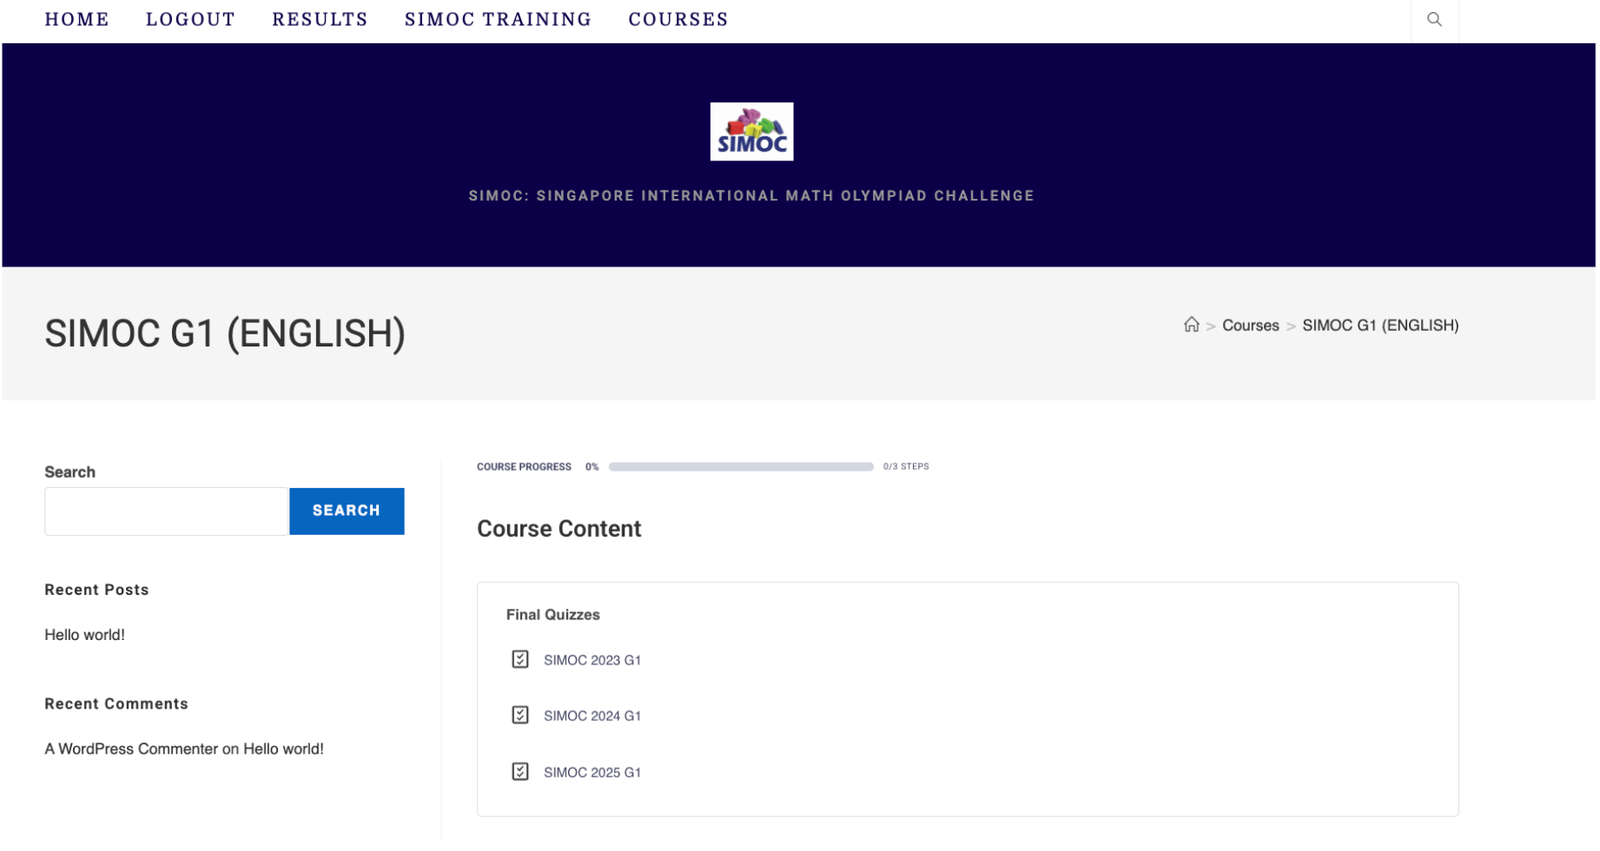Screen dimensions: 1600x851
Task: Open the SIMOC 2024 G1 quiz
Action: pos(592,716)
